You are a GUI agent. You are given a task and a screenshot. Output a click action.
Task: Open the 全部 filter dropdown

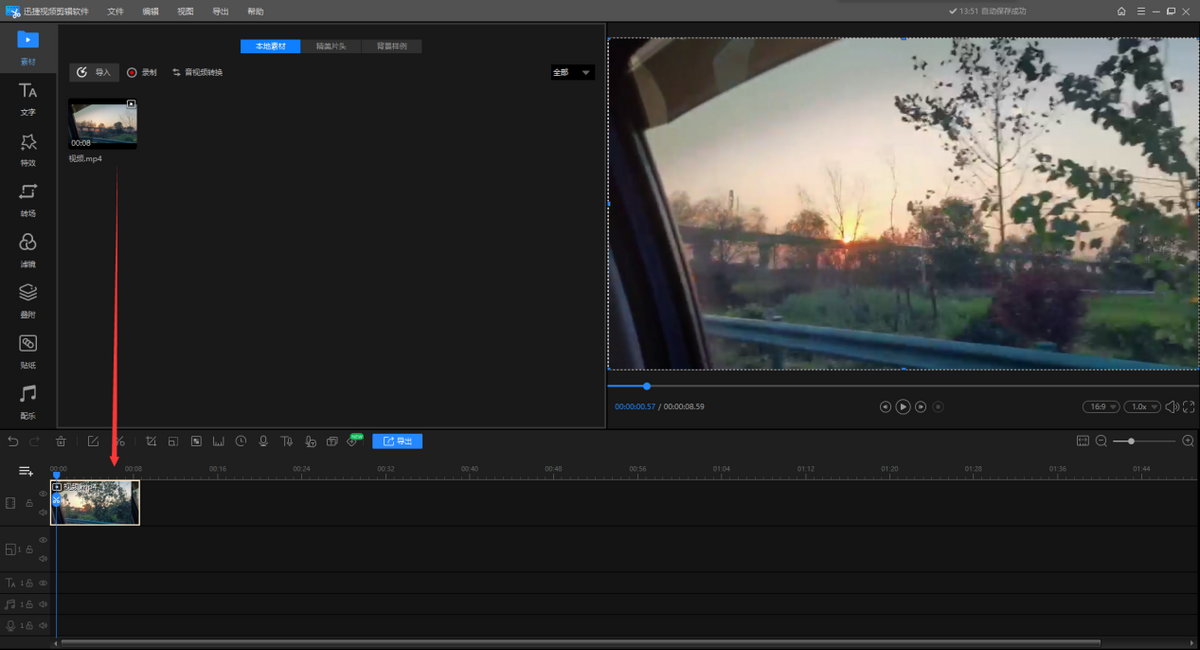[573, 73]
